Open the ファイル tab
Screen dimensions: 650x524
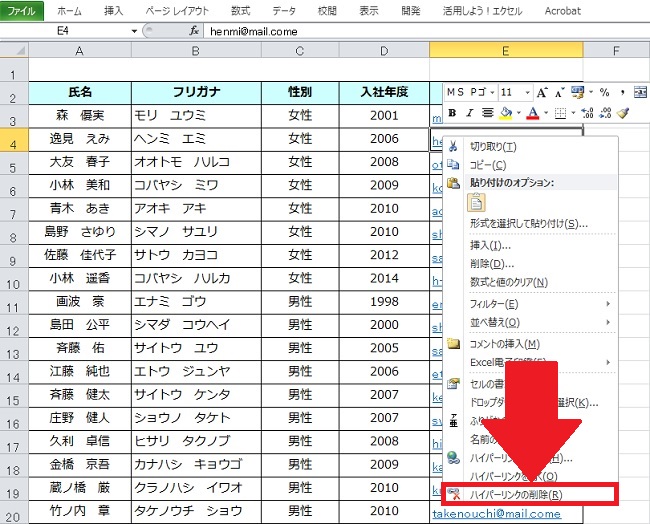22,10
